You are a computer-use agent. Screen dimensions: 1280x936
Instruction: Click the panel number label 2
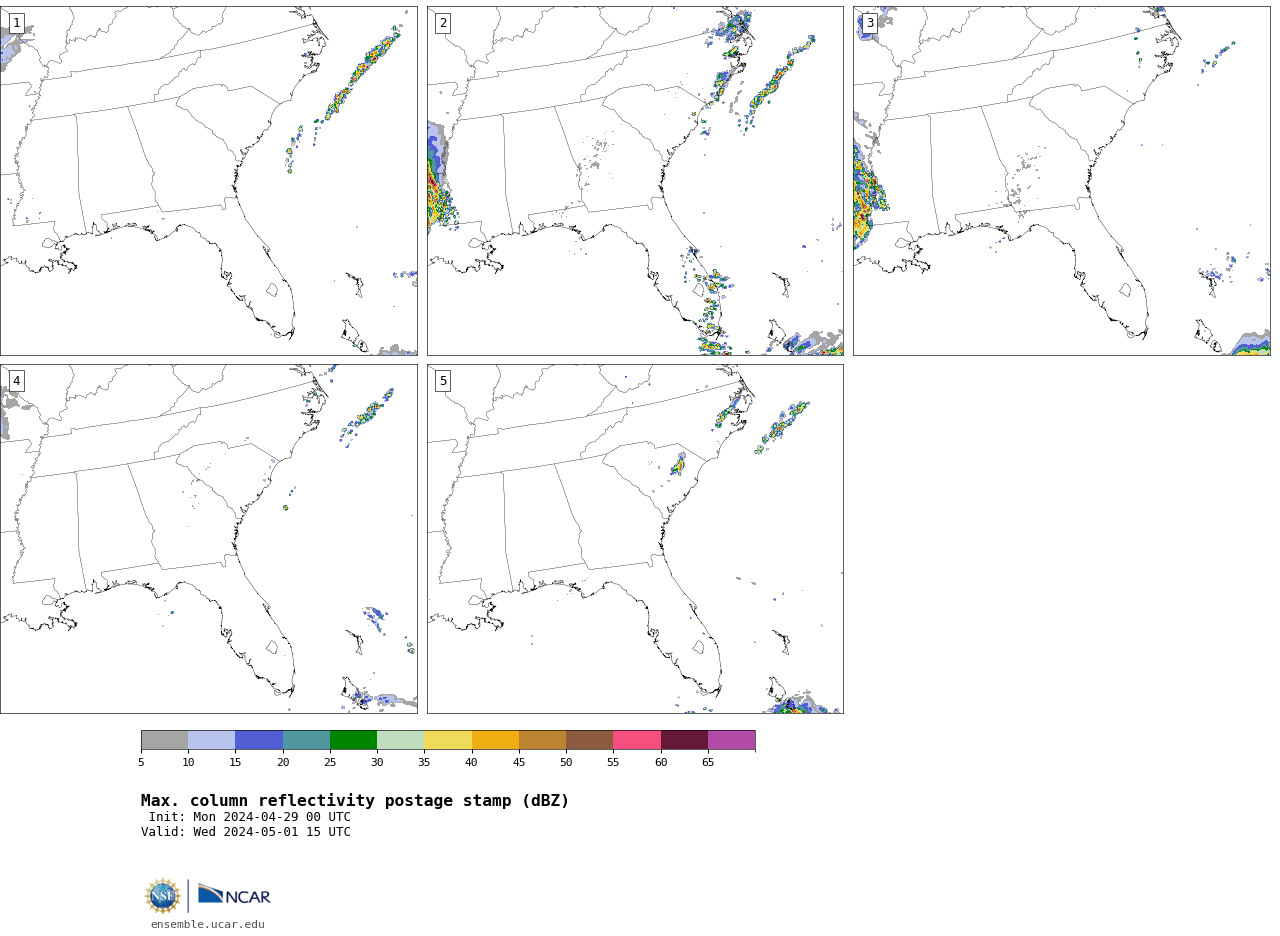pos(443,23)
